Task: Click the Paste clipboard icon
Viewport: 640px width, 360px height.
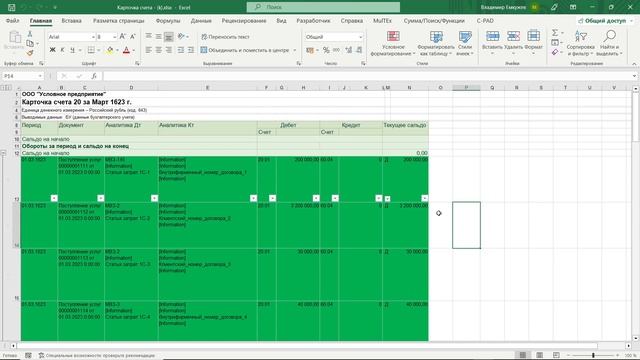Action: (x=15, y=38)
